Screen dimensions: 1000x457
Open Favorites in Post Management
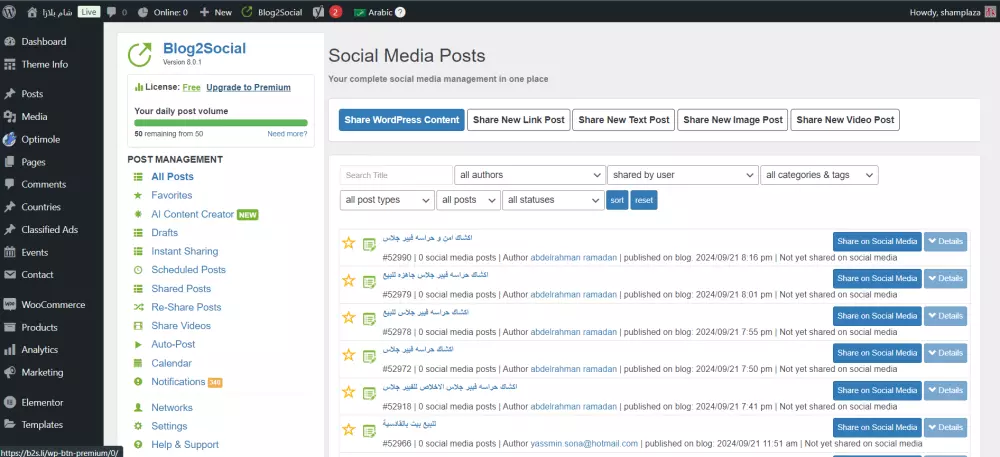pos(172,195)
